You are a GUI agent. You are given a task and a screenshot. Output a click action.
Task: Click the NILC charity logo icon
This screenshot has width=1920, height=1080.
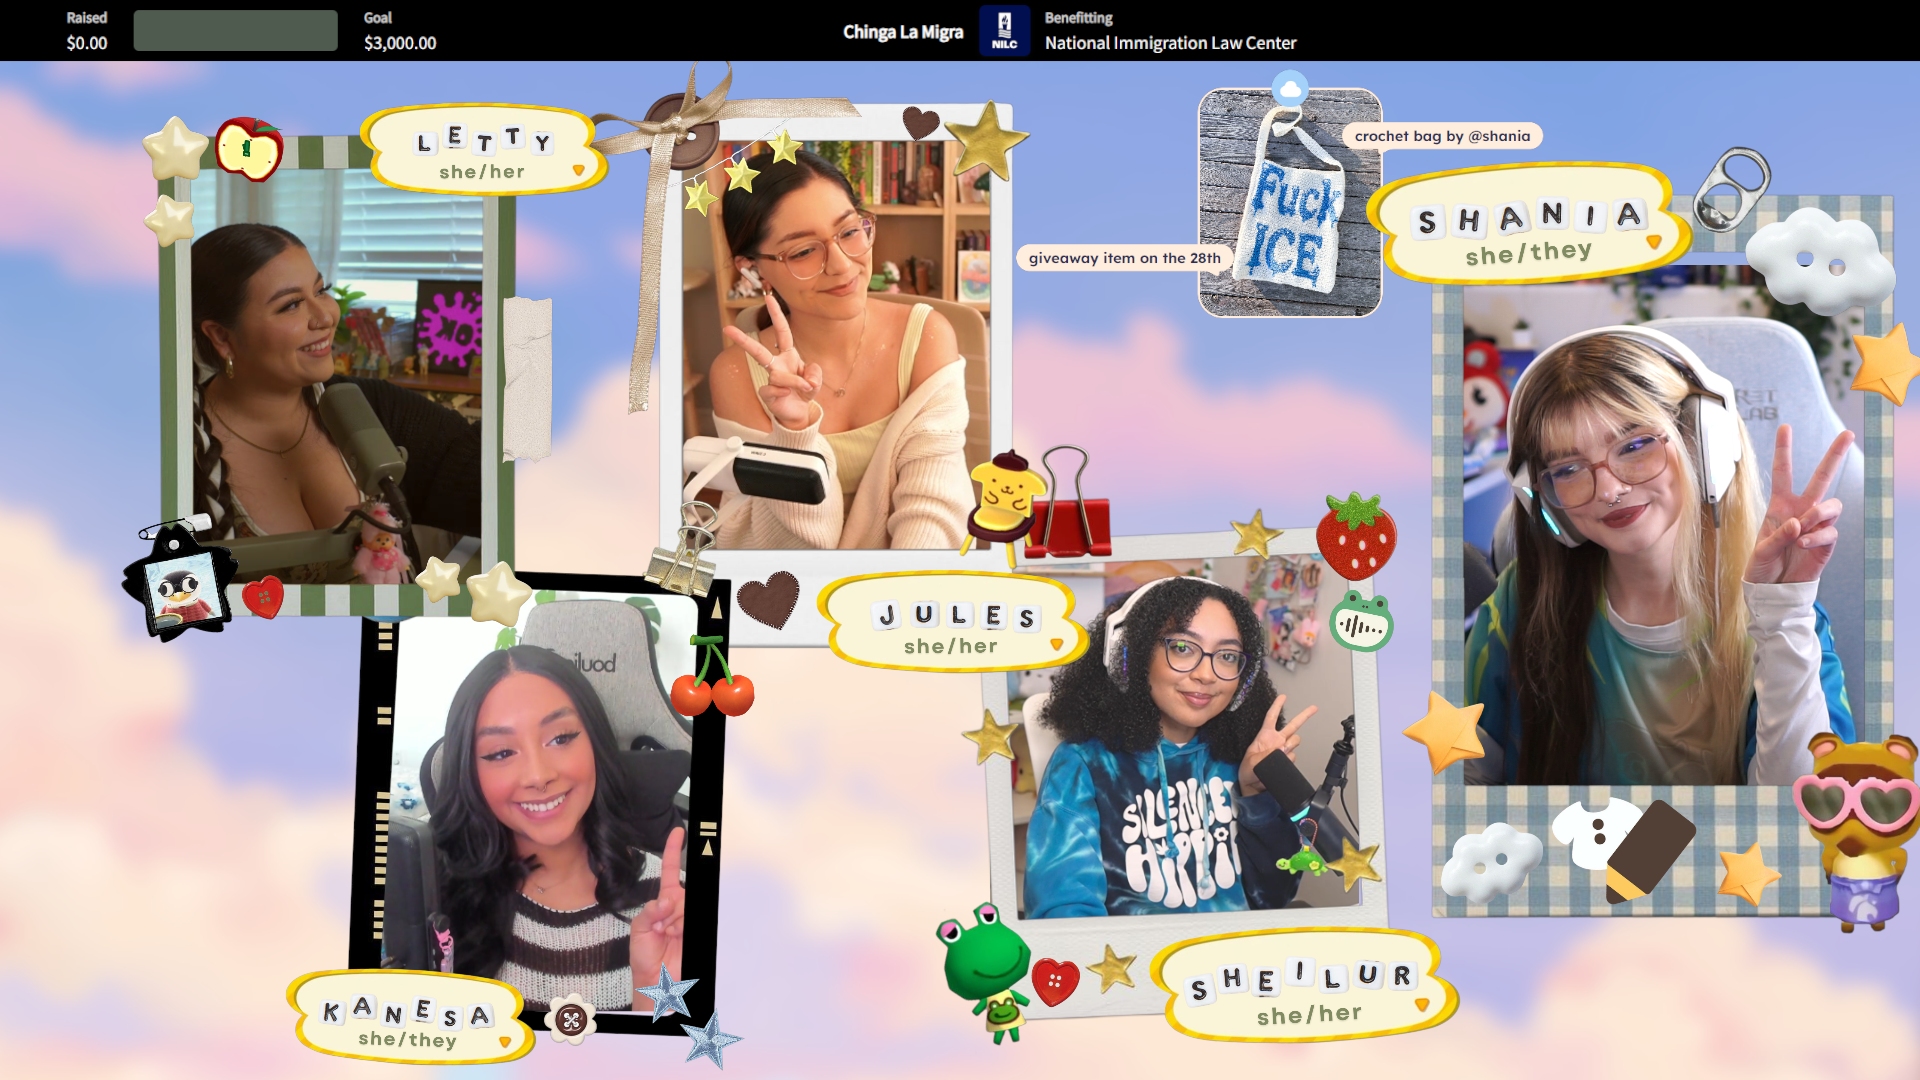tap(1004, 30)
